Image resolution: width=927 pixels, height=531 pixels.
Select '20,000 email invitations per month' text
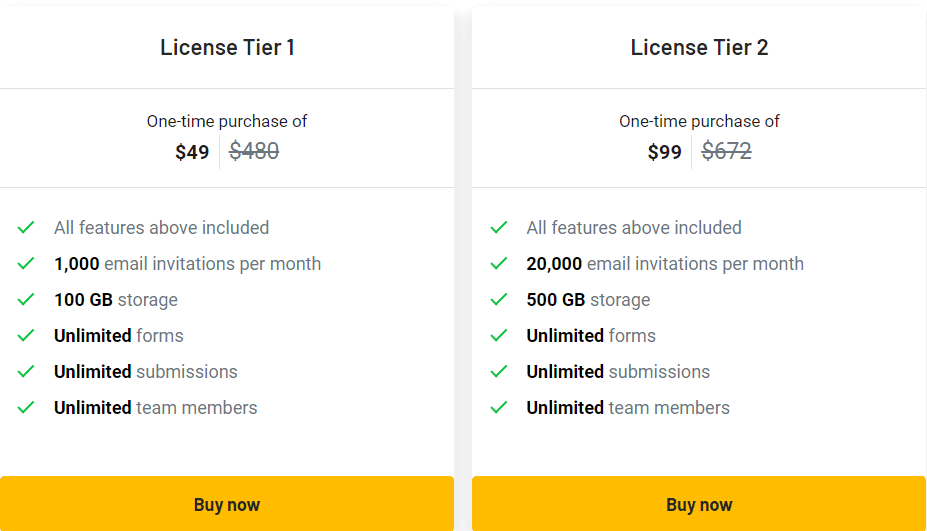click(665, 264)
